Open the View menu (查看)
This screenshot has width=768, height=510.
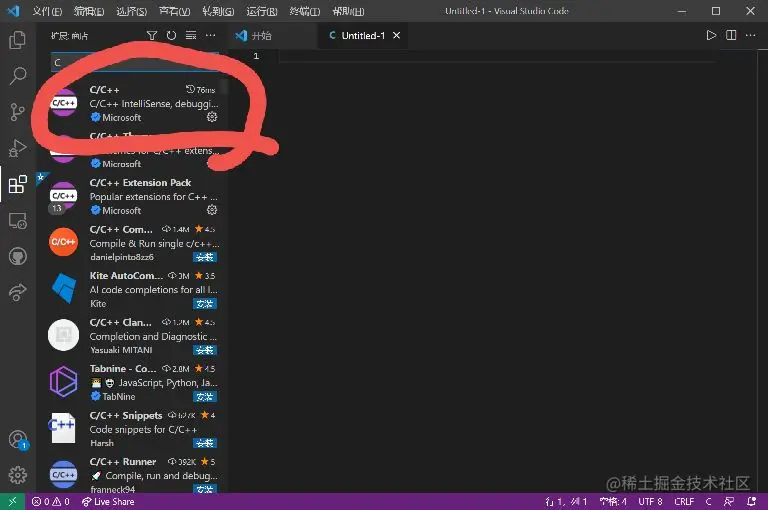point(175,11)
